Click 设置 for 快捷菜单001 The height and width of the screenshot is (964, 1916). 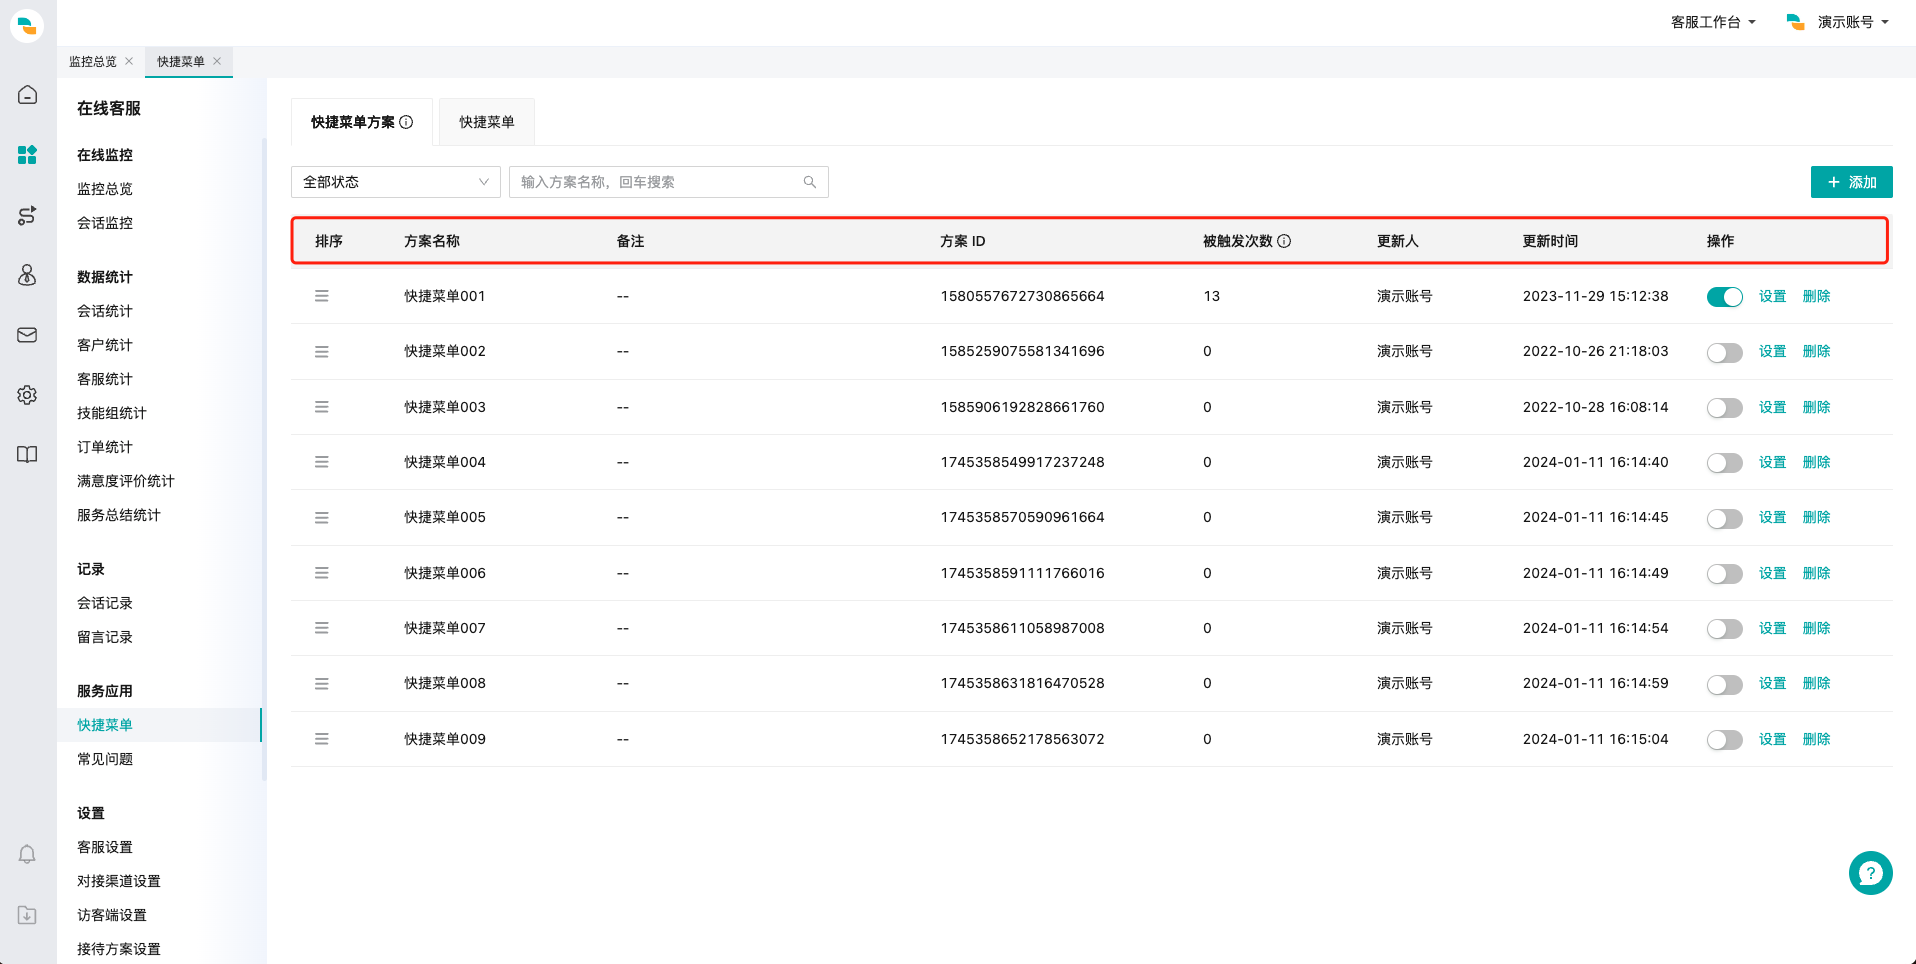1772,296
